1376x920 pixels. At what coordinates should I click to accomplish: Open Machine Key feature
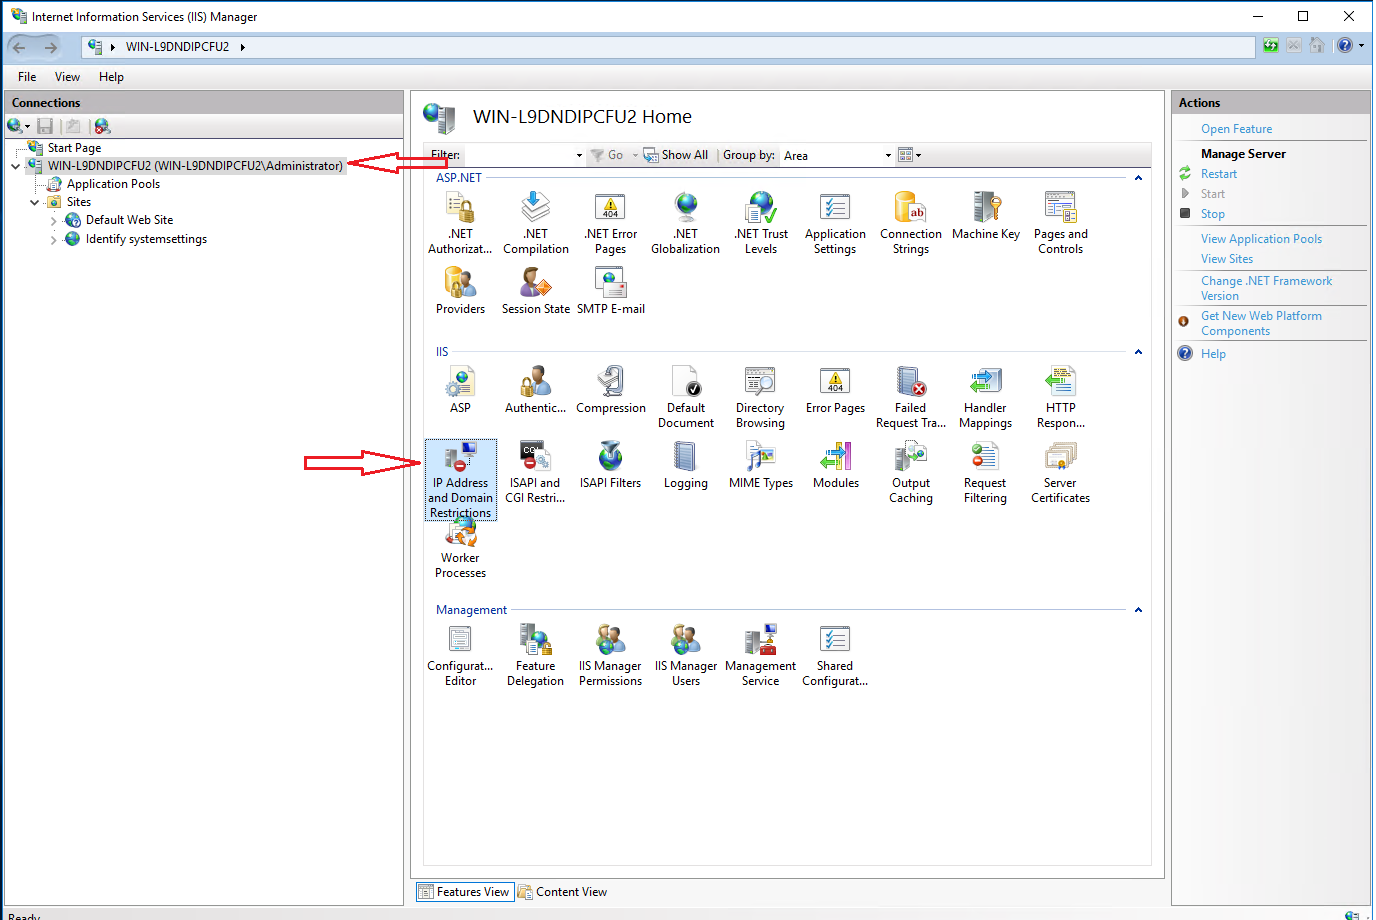point(986,216)
